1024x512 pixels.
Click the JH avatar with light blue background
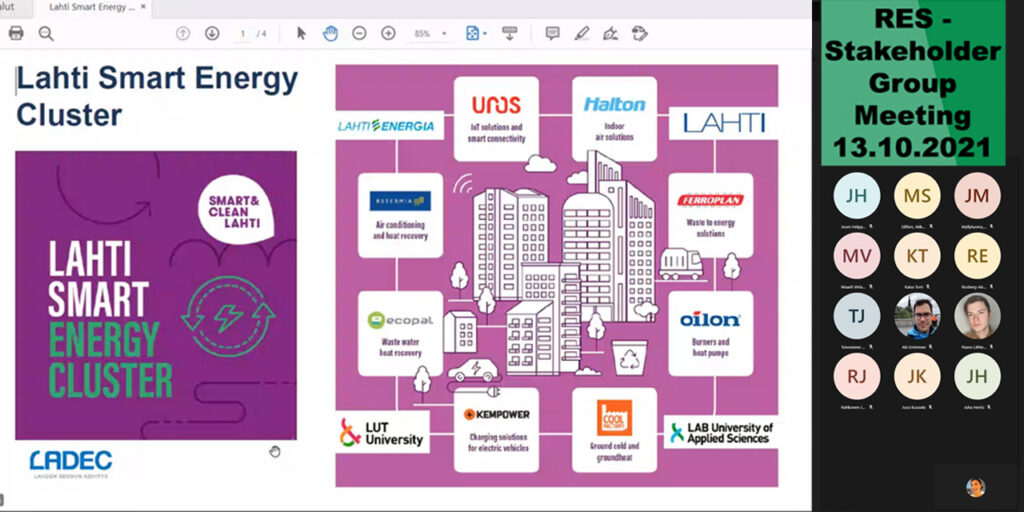(x=857, y=196)
